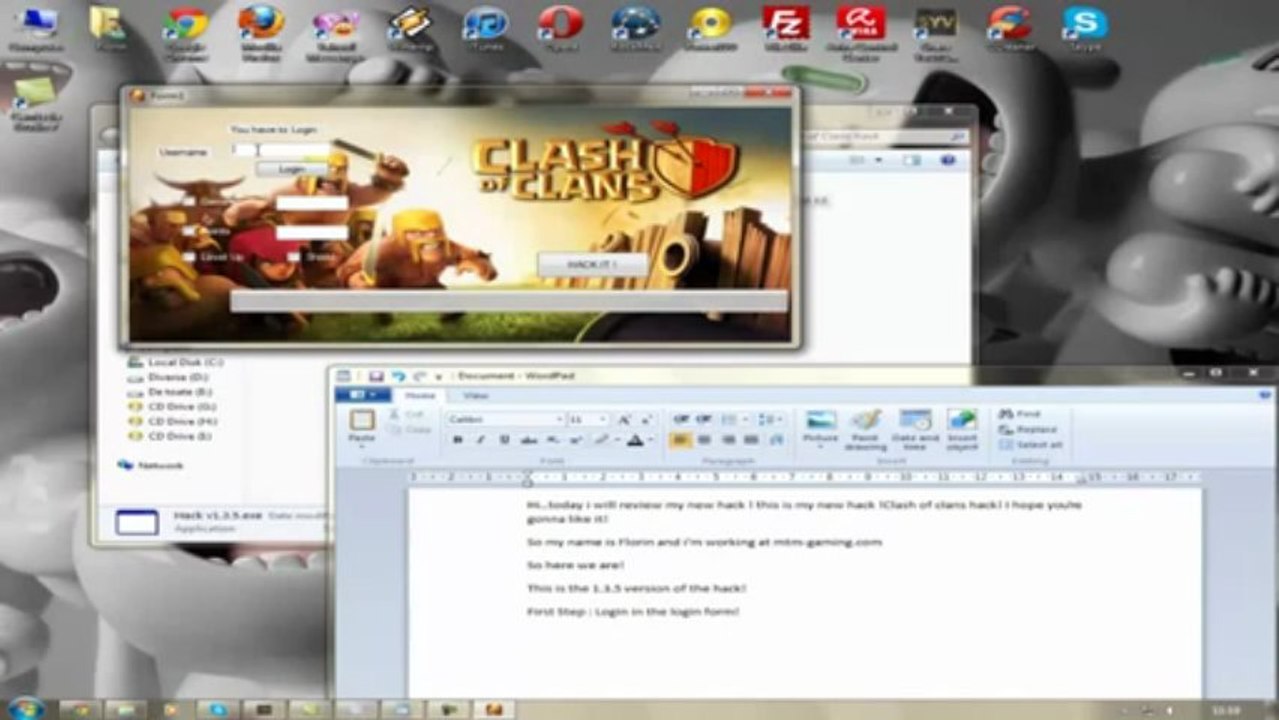Image resolution: width=1279 pixels, height=720 pixels.
Task: Toggle Strikethrough formatting in WordPad
Action: pyautogui.click(x=529, y=440)
